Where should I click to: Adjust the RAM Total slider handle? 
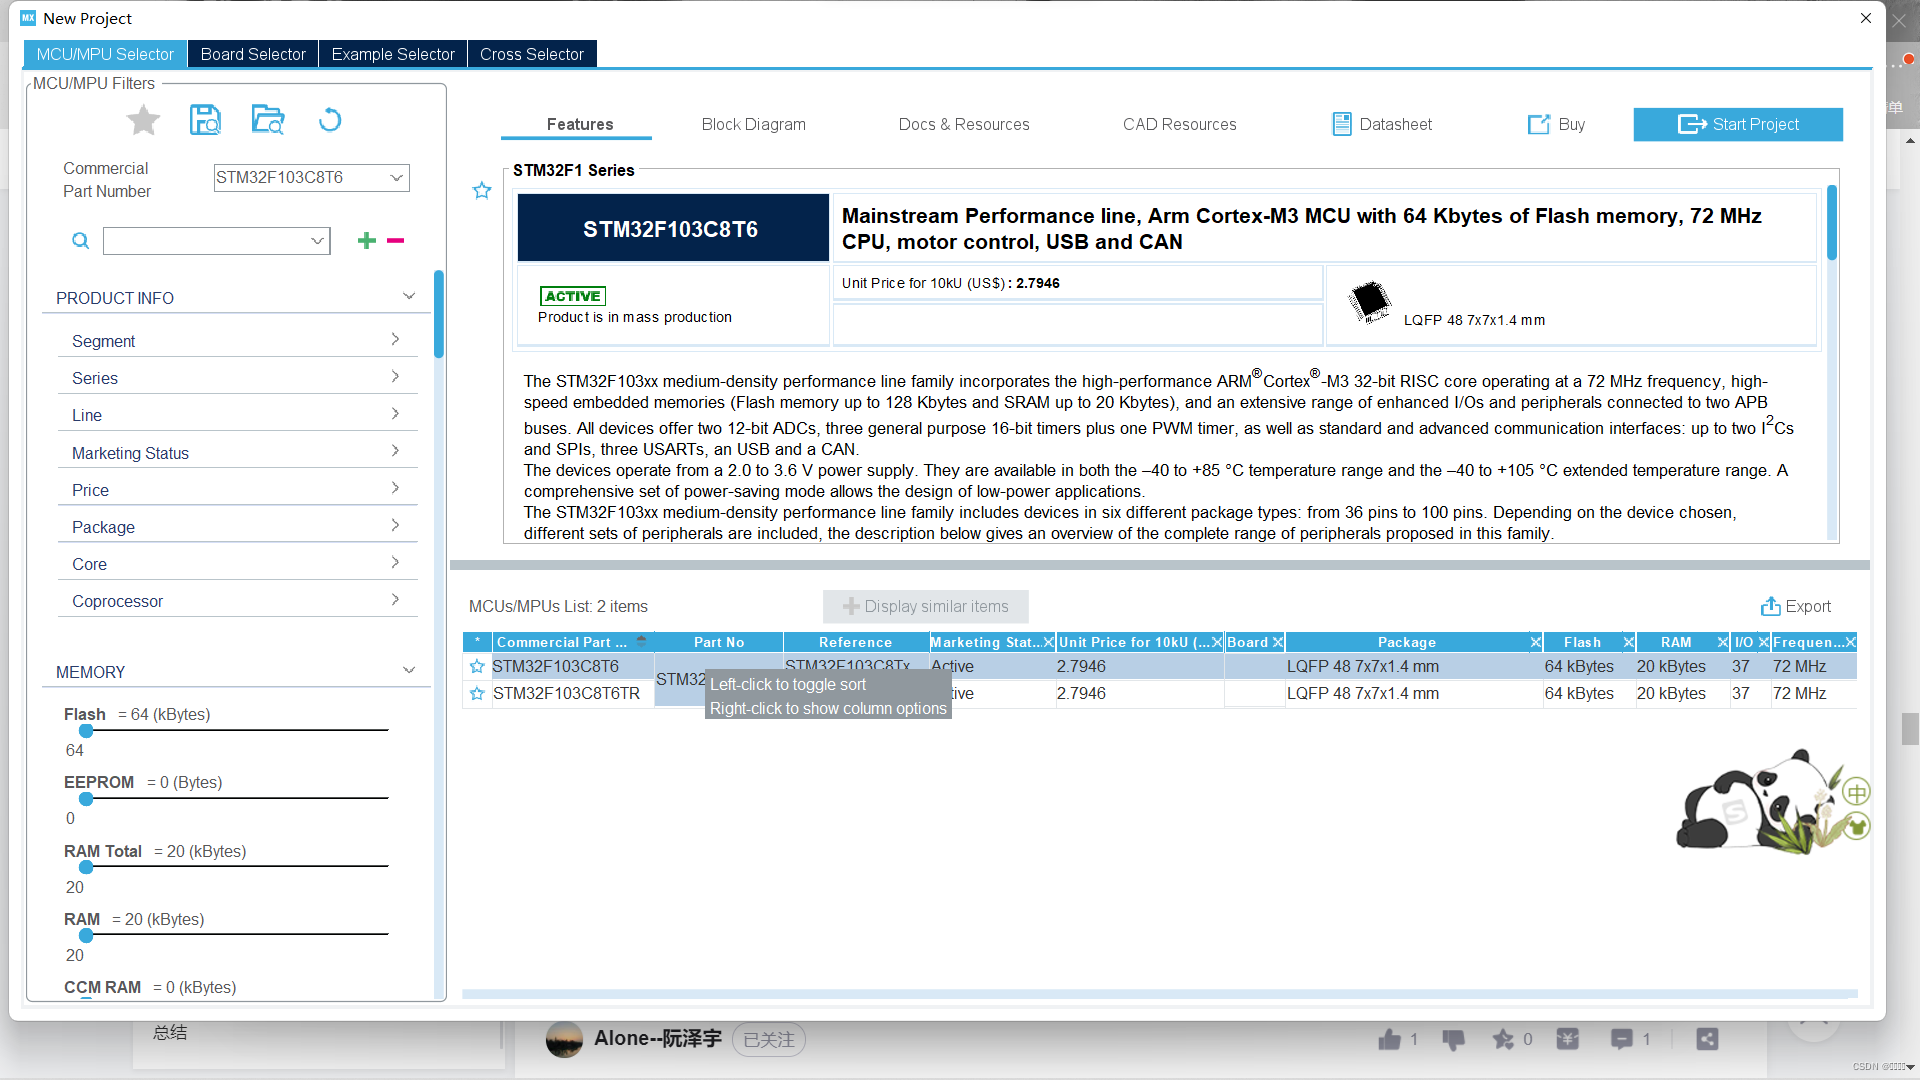pos(86,867)
